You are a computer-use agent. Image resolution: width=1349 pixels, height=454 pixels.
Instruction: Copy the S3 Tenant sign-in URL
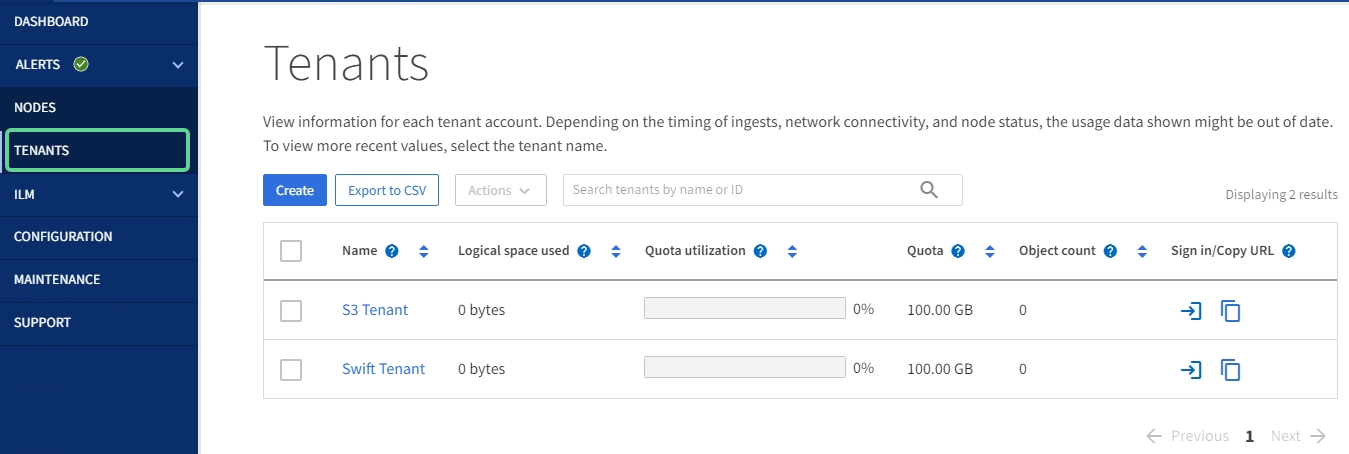pyautogui.click(x=1230, y=311)
